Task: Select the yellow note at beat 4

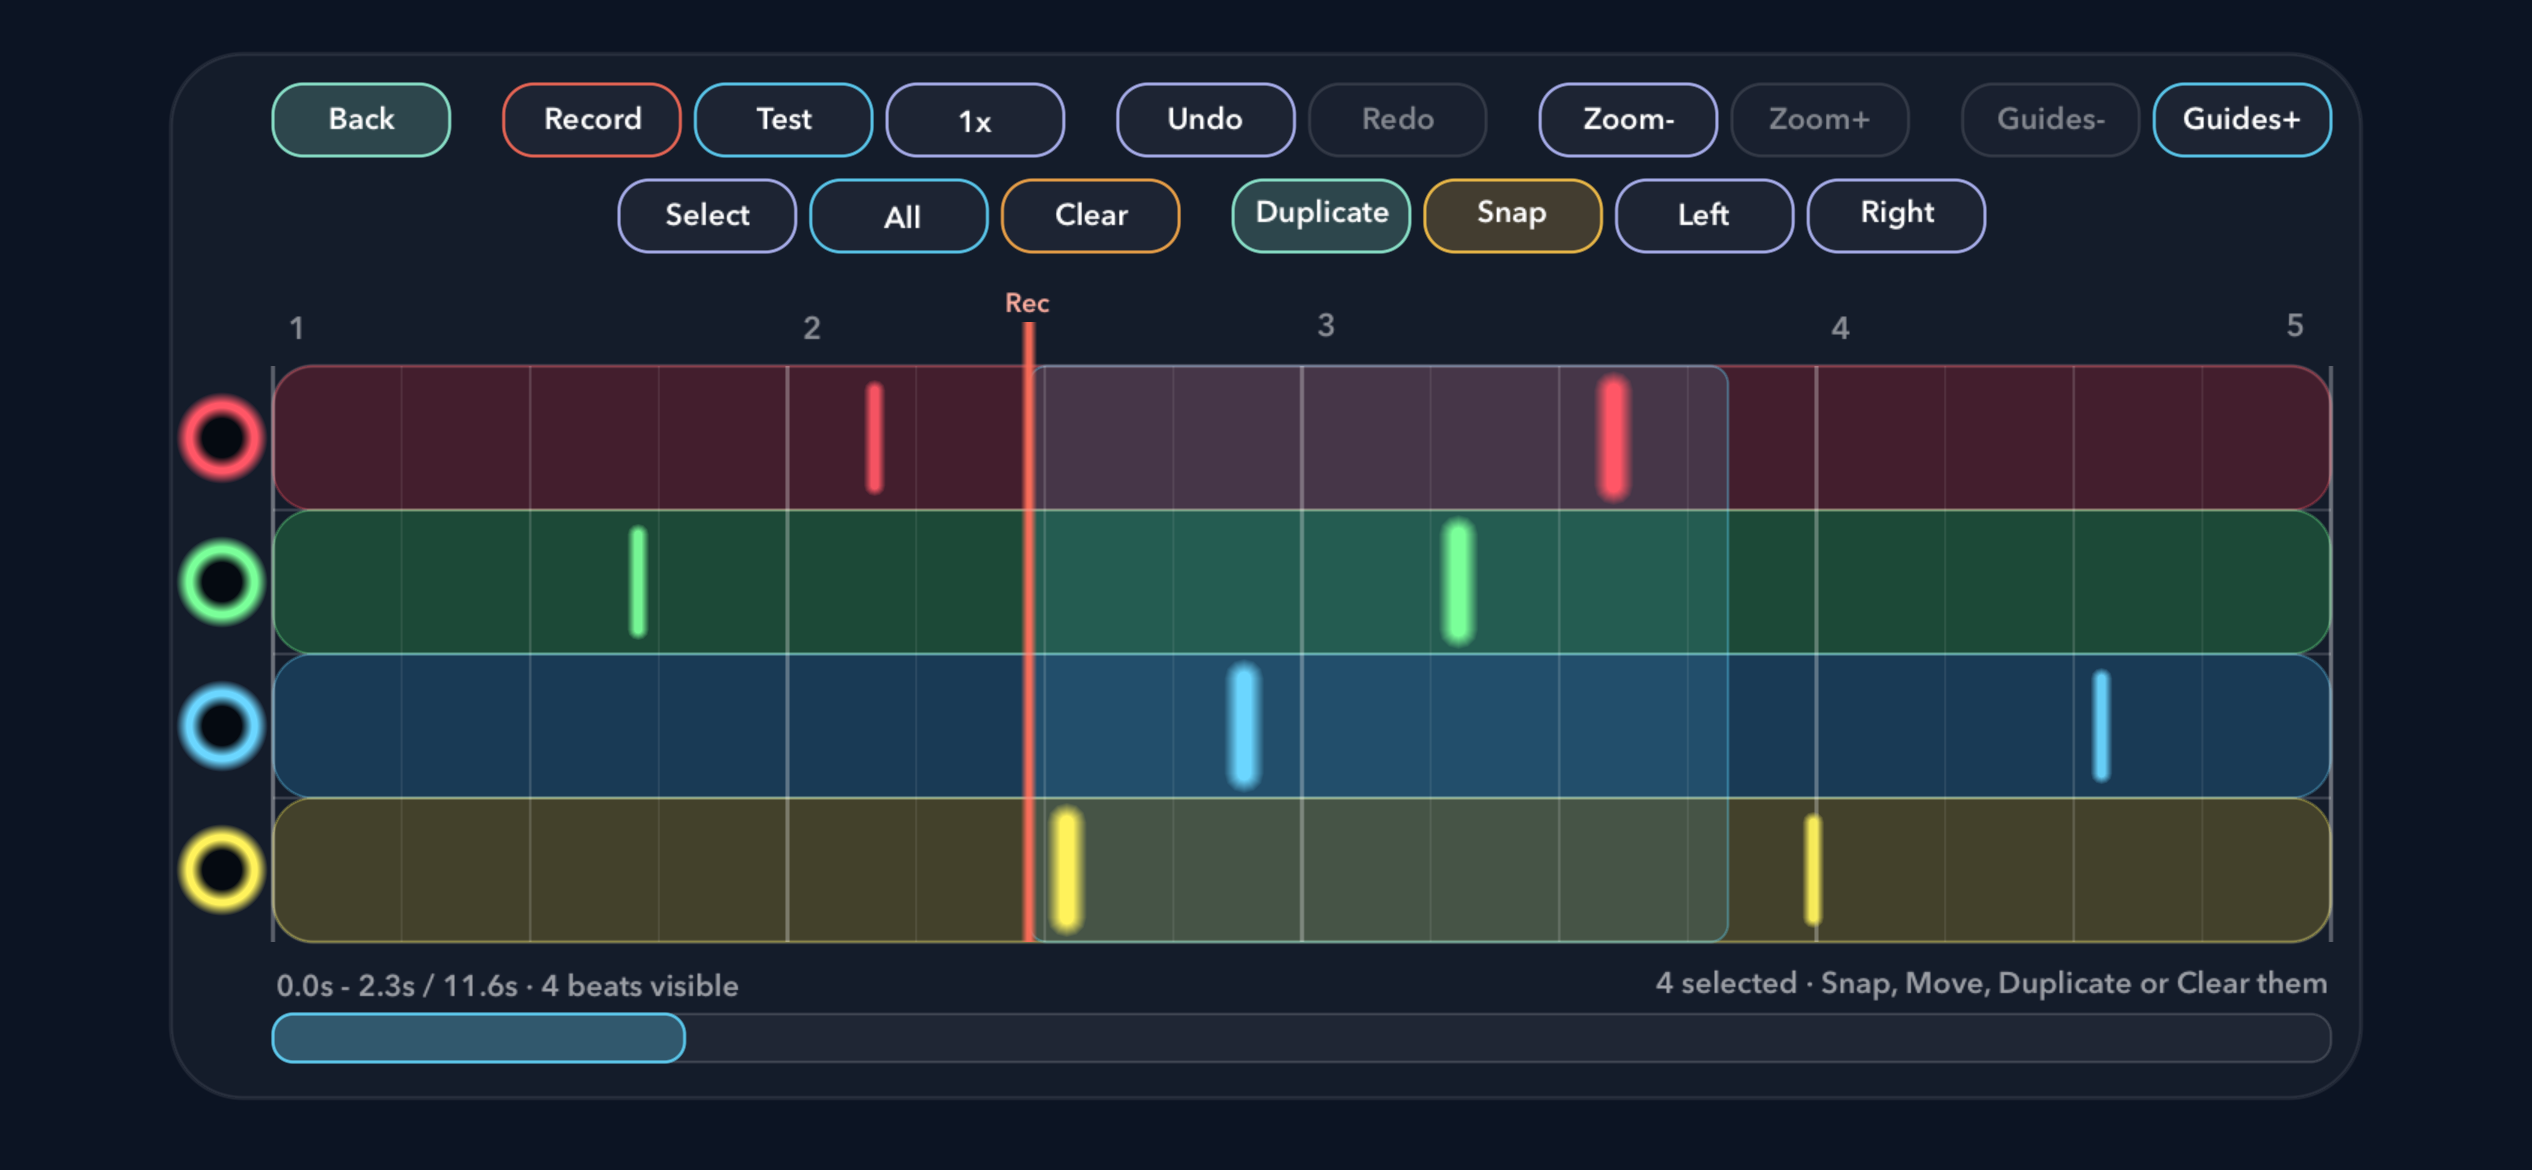Action: click(x=1813, y=869)
